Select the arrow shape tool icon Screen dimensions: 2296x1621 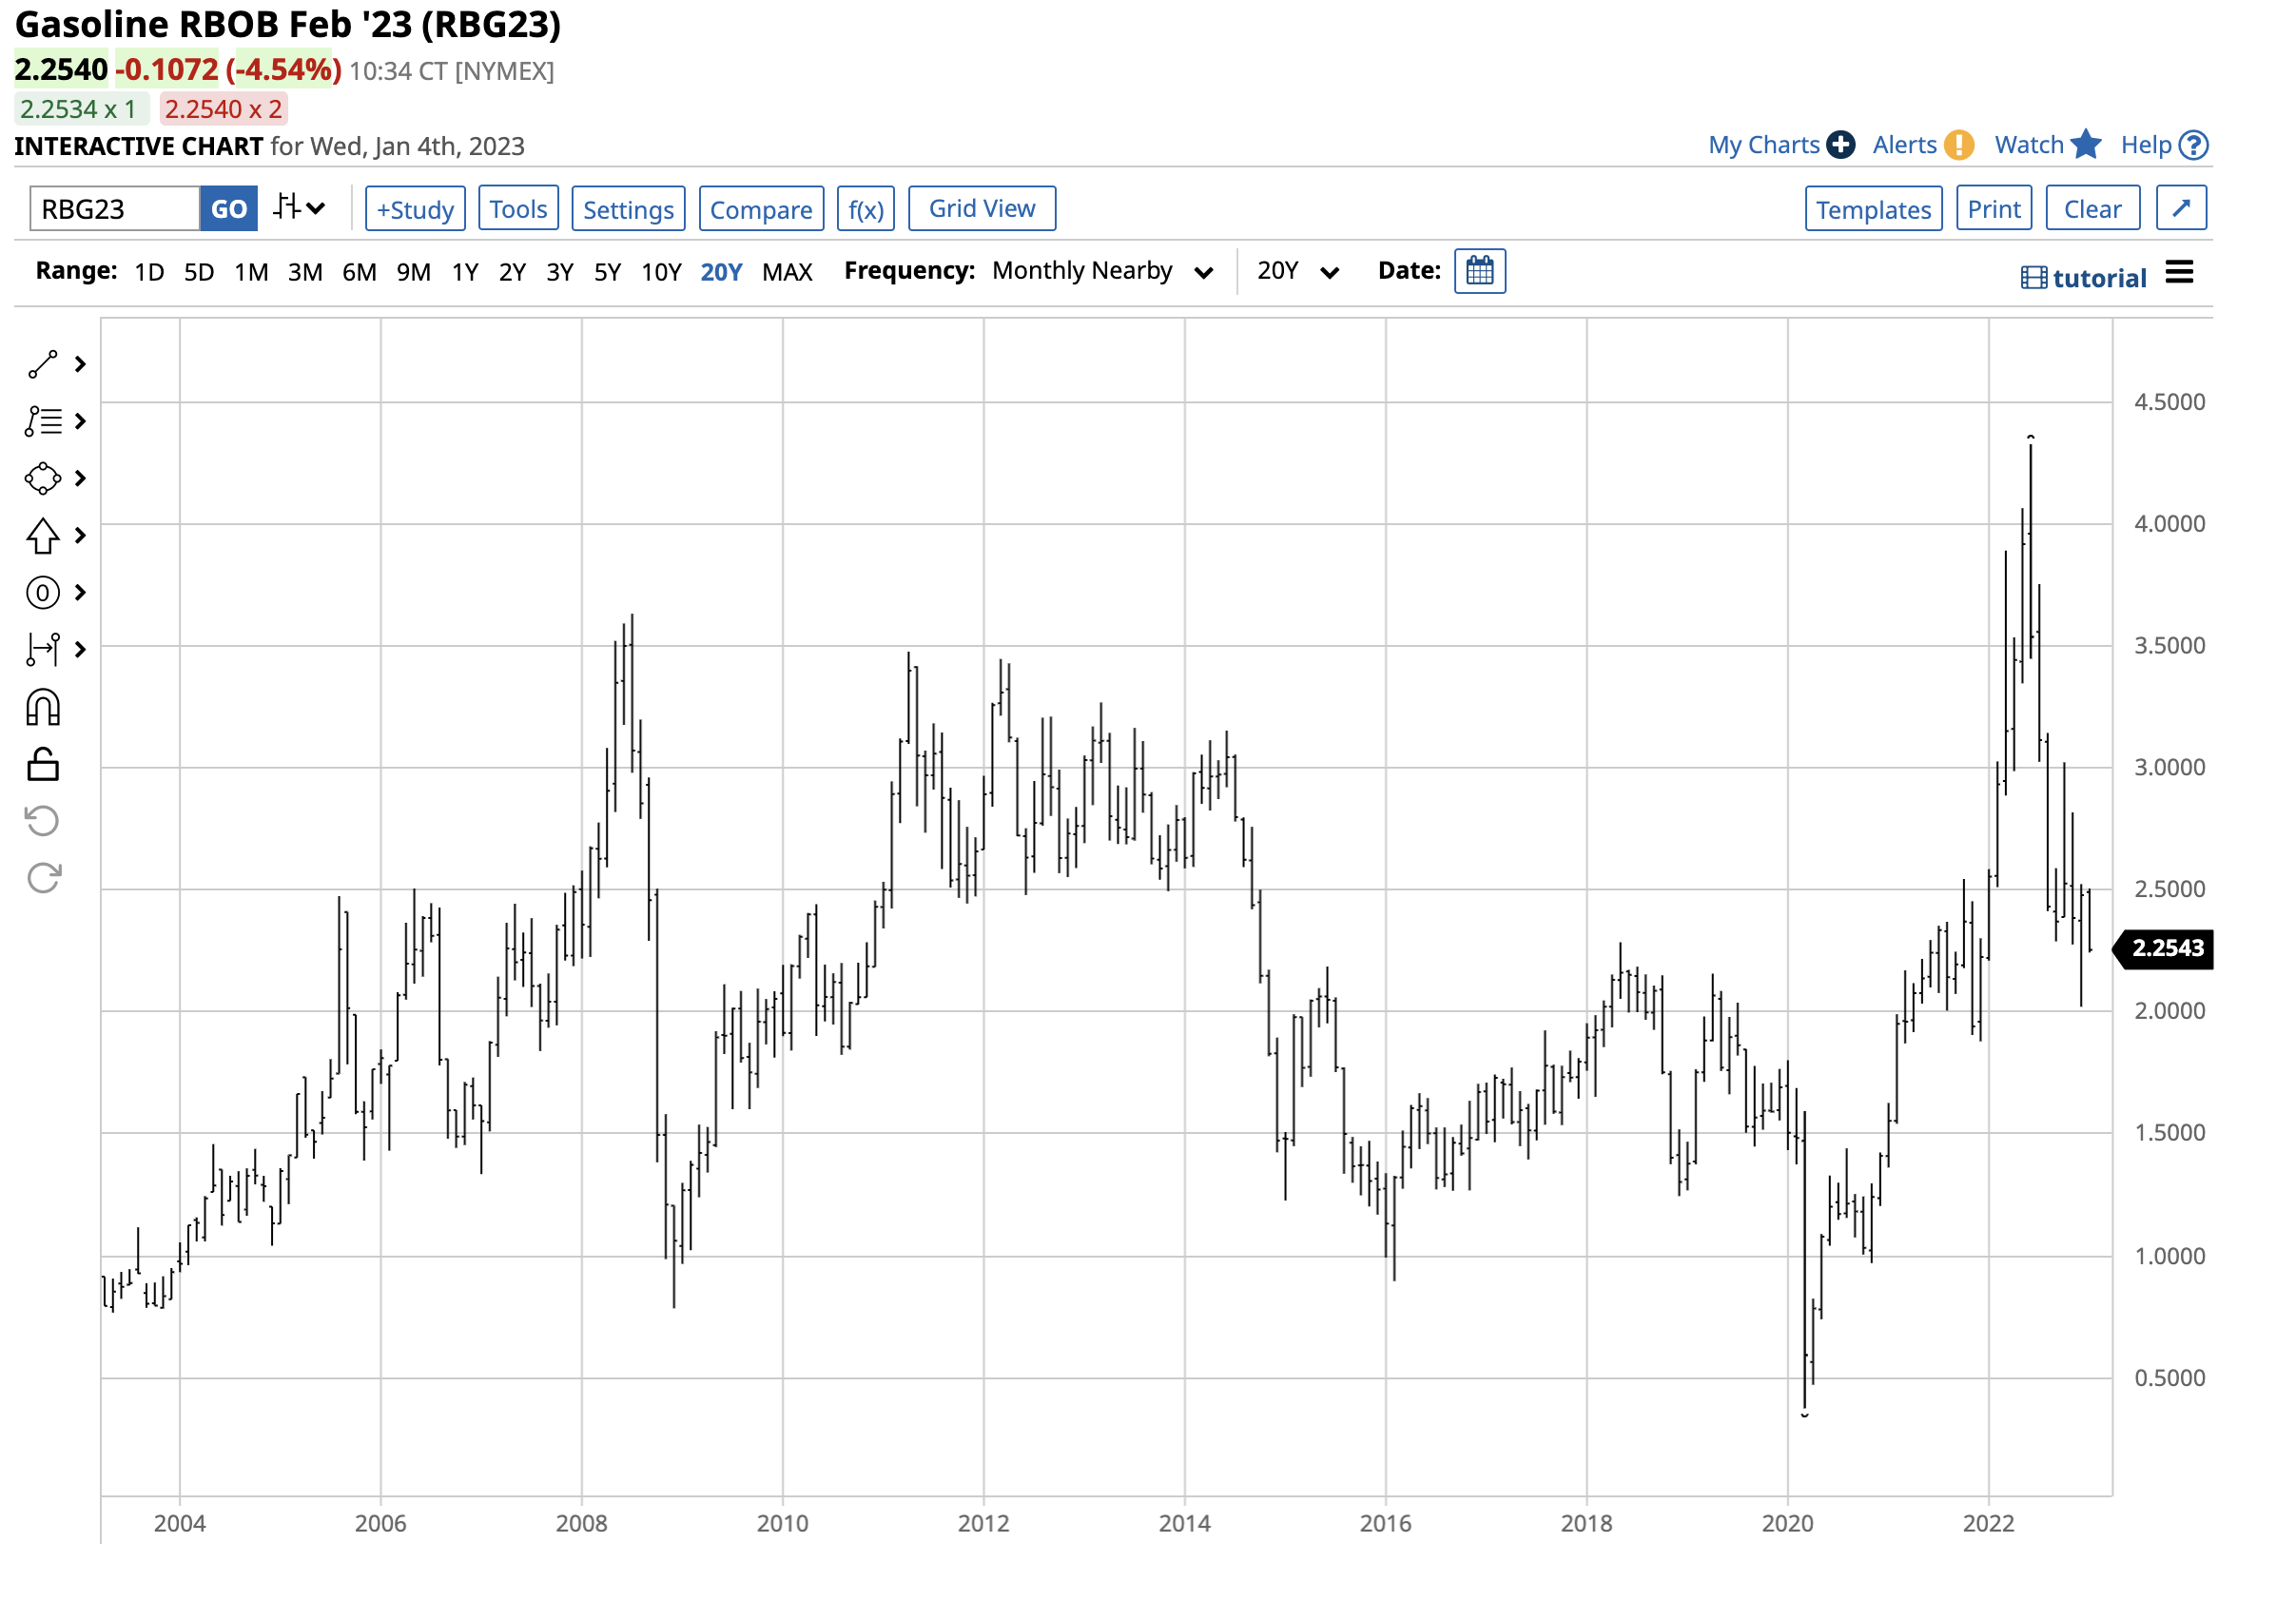click(42, 537)
